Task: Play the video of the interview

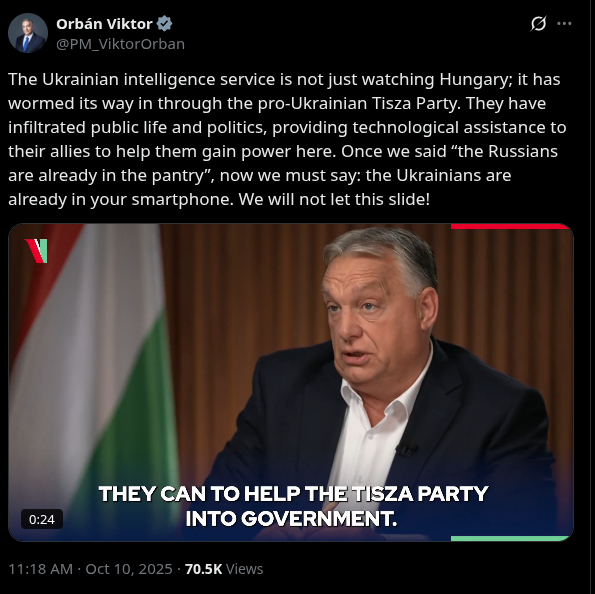Action: tap(291, 382)
